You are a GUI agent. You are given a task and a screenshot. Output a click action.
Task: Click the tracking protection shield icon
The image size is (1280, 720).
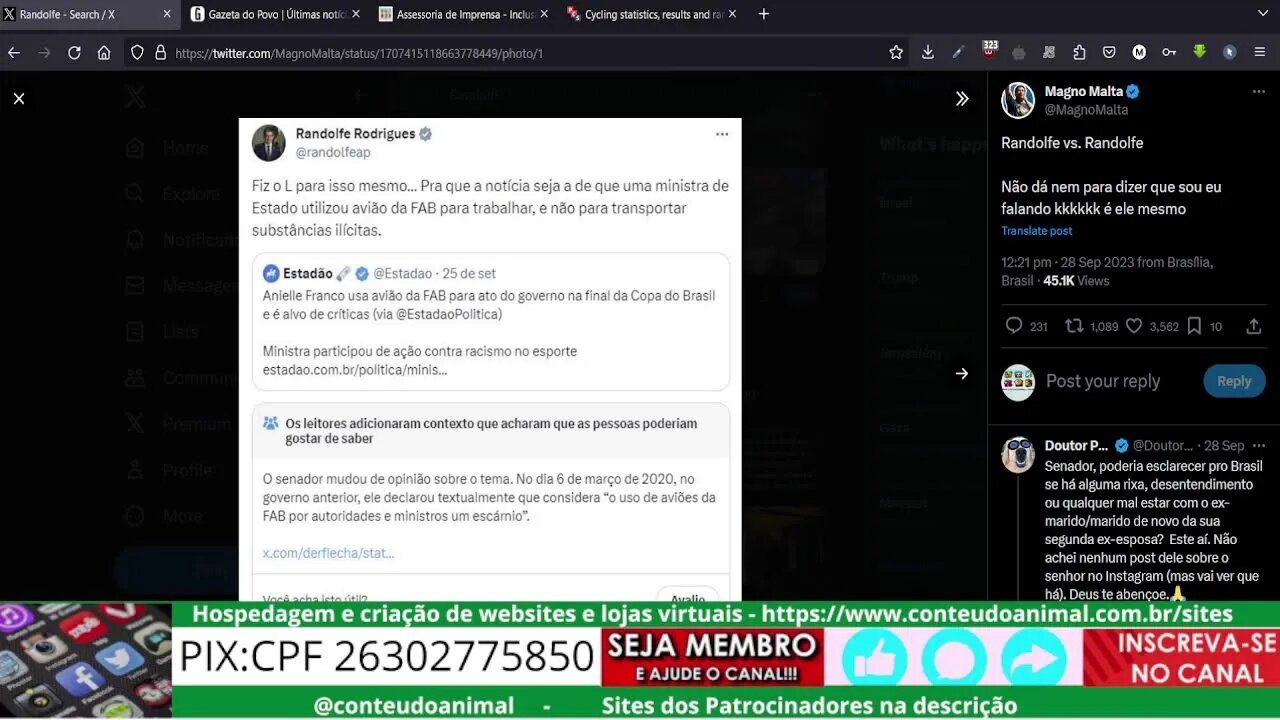(138, 53)
